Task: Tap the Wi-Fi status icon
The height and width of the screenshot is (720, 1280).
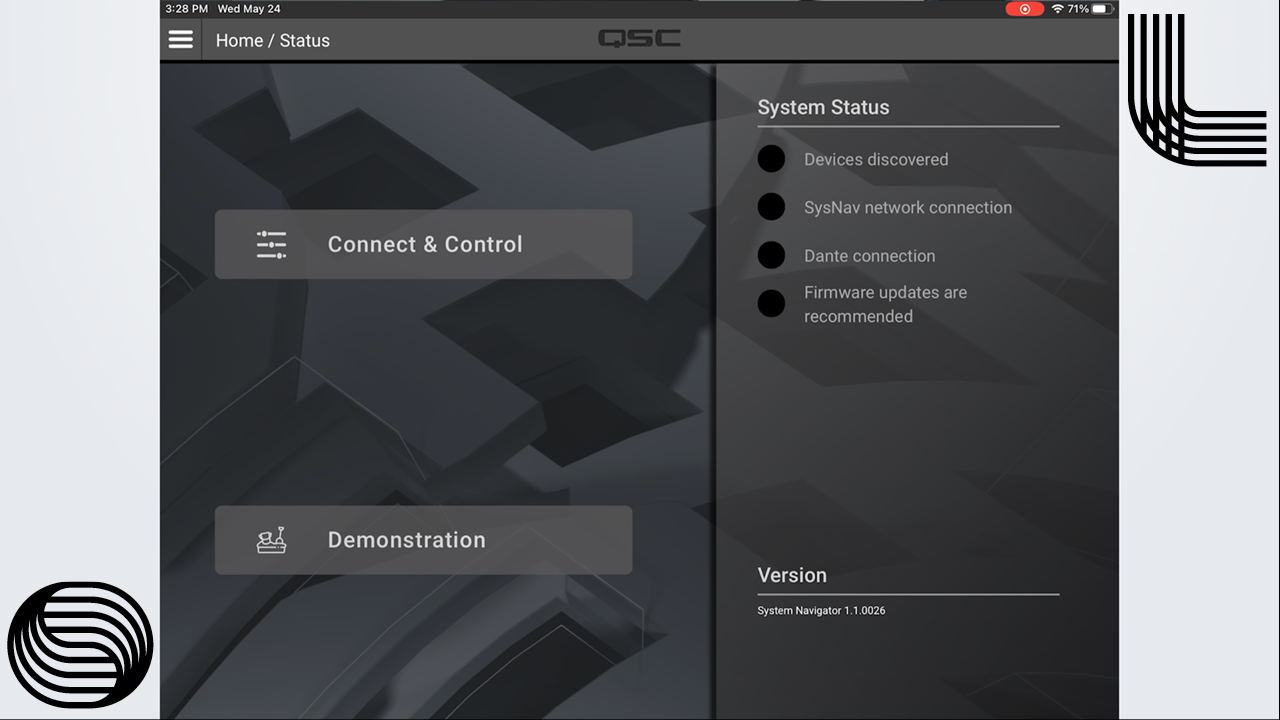Action: coord(1056,9)
